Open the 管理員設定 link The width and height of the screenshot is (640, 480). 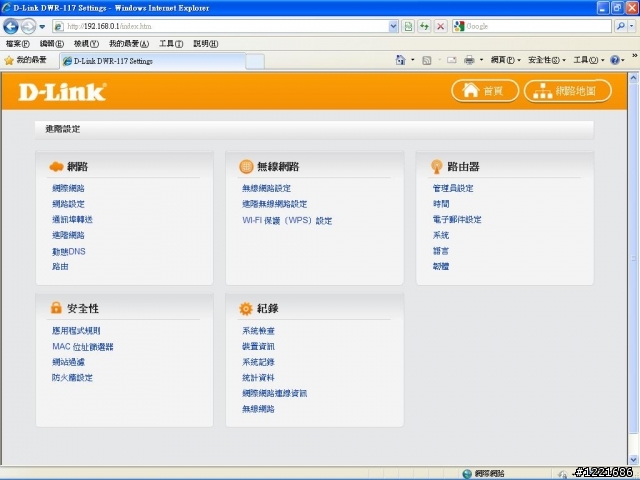point(453,188)
